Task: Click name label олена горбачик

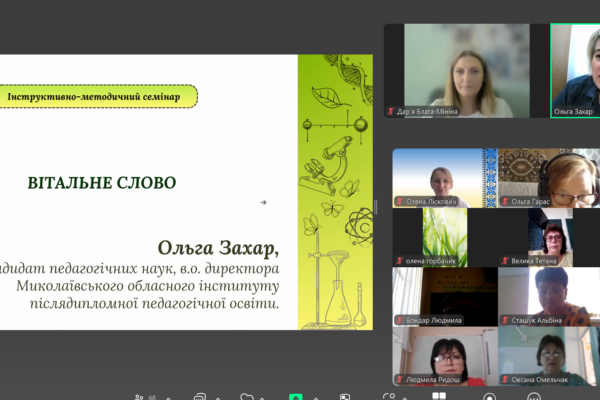Action: tap(430, 261)
